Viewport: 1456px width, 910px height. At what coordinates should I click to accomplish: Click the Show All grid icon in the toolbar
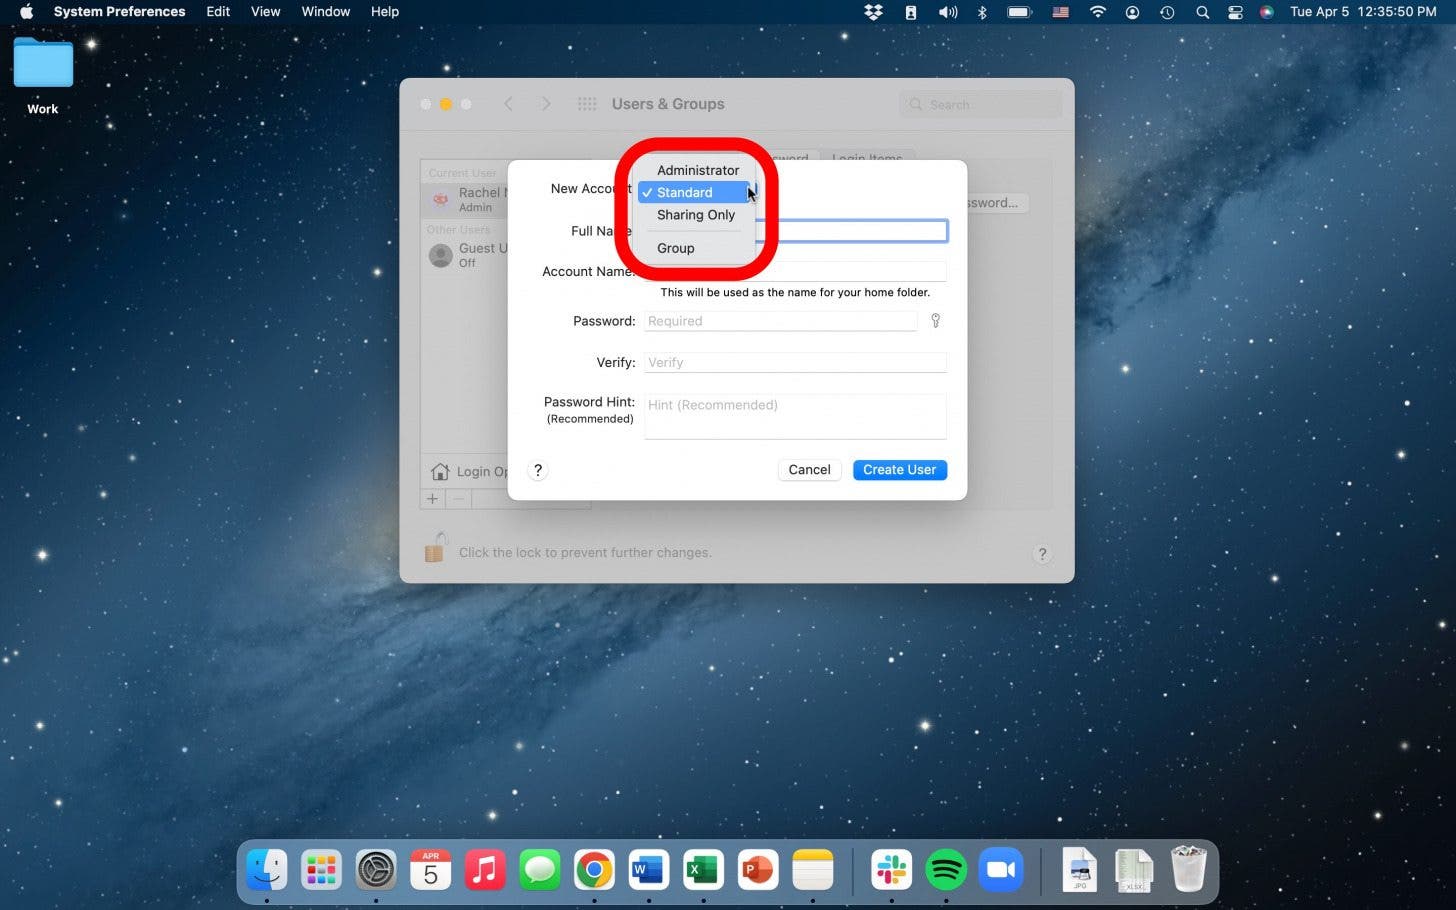coord(587,103)
